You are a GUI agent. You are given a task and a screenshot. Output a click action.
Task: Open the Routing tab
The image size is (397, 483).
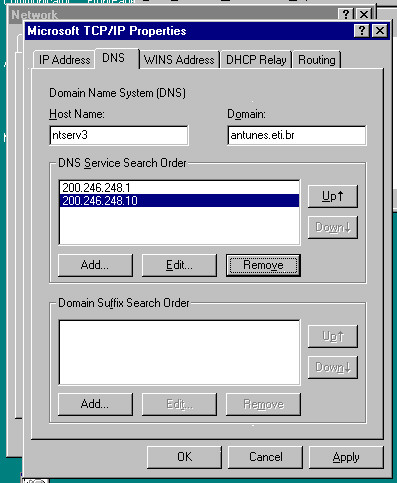pos(317,60)
